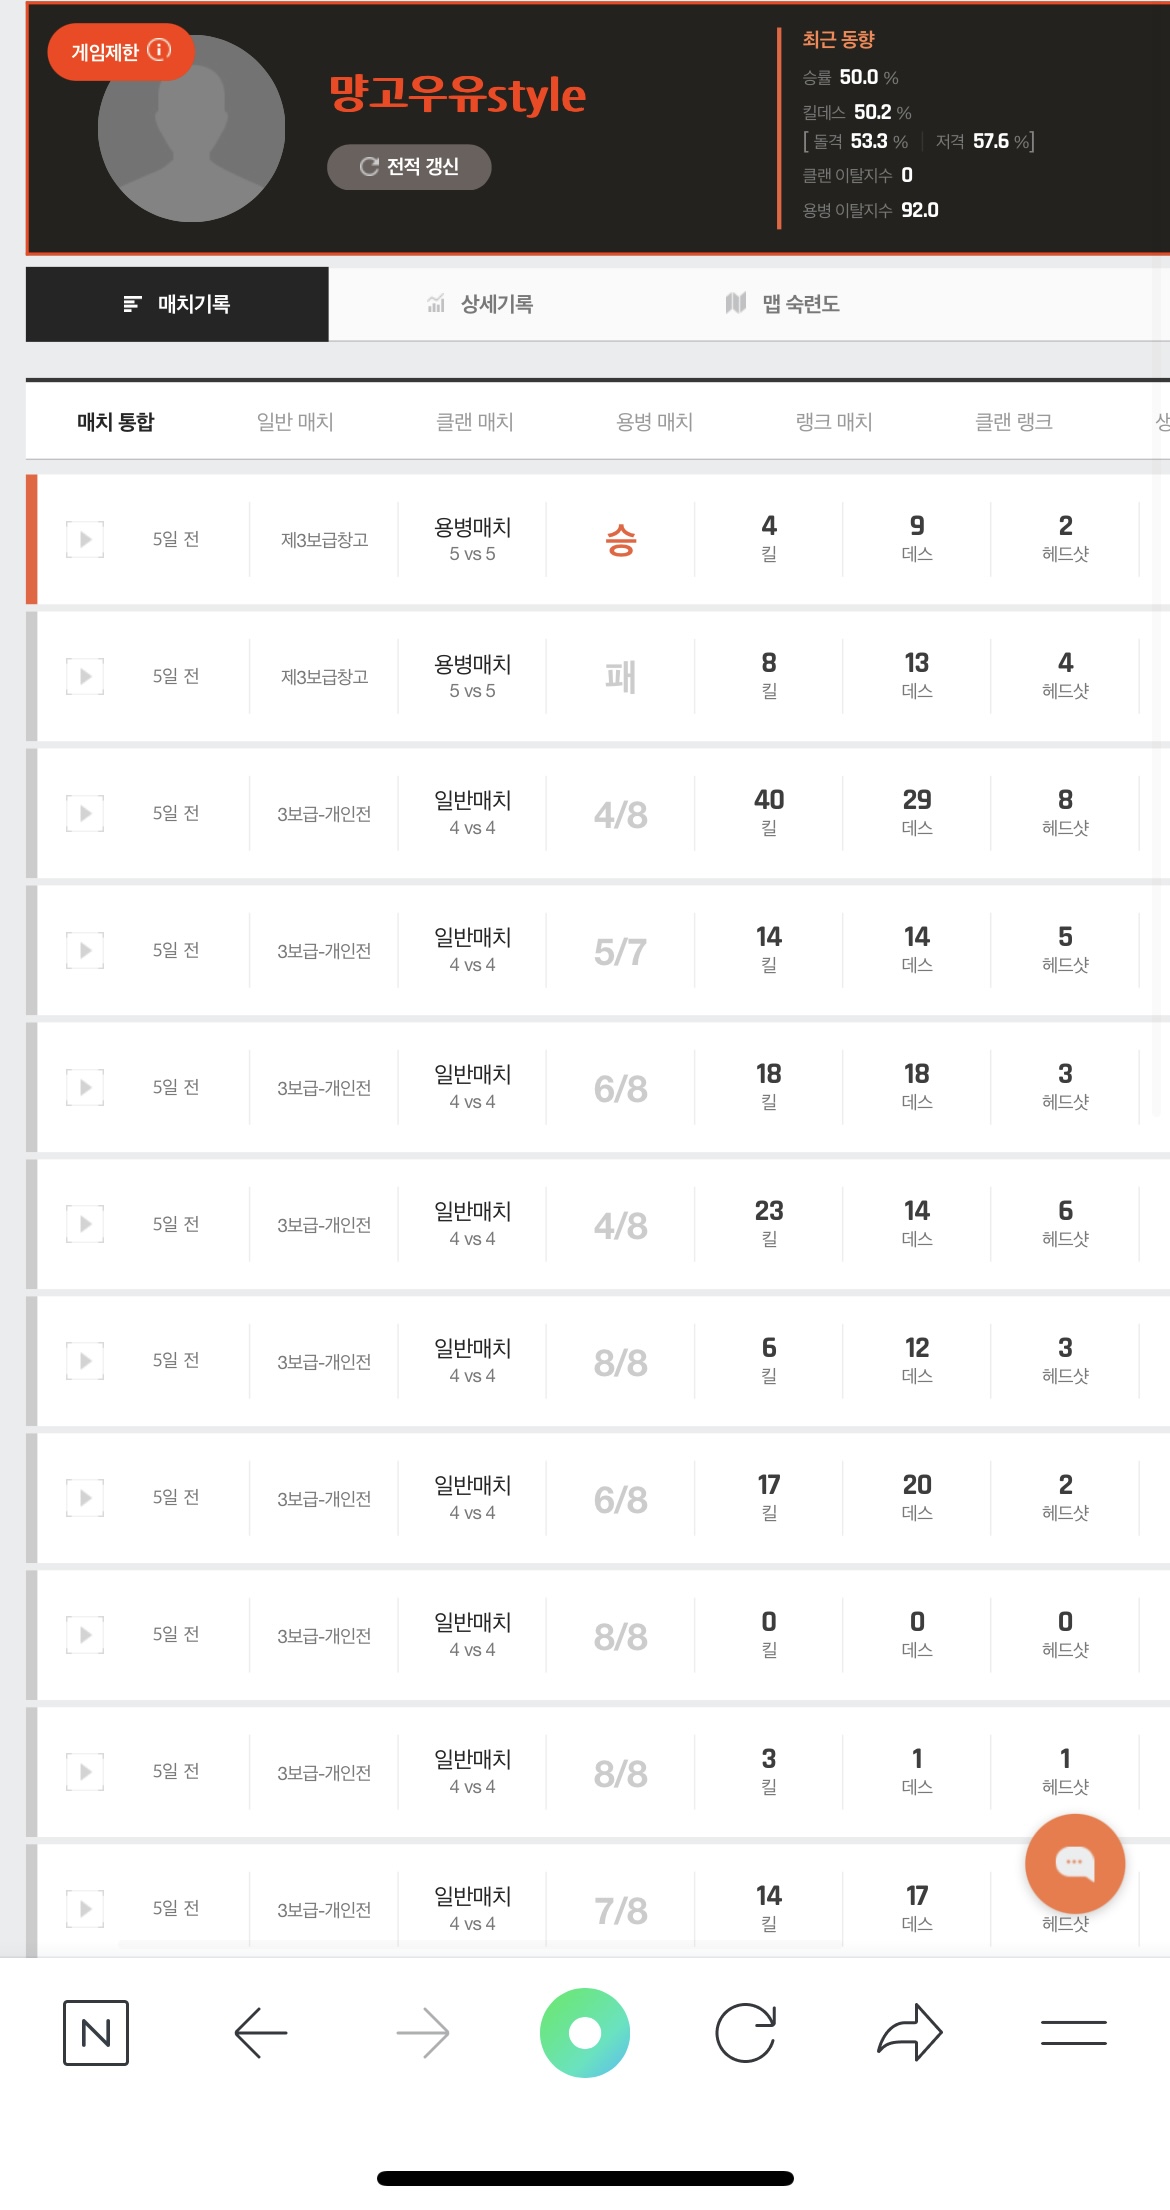The image size is (1170, 2210).
Task: Show only 랭크 매치 records
Action: 834,422
